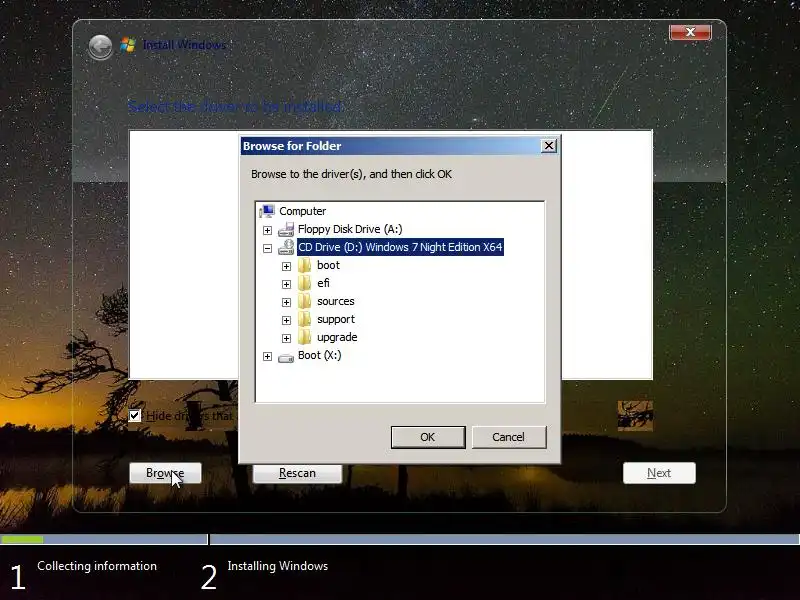Click the boot folder icon
The image size is (800, 600).
[x=305, y=265]
